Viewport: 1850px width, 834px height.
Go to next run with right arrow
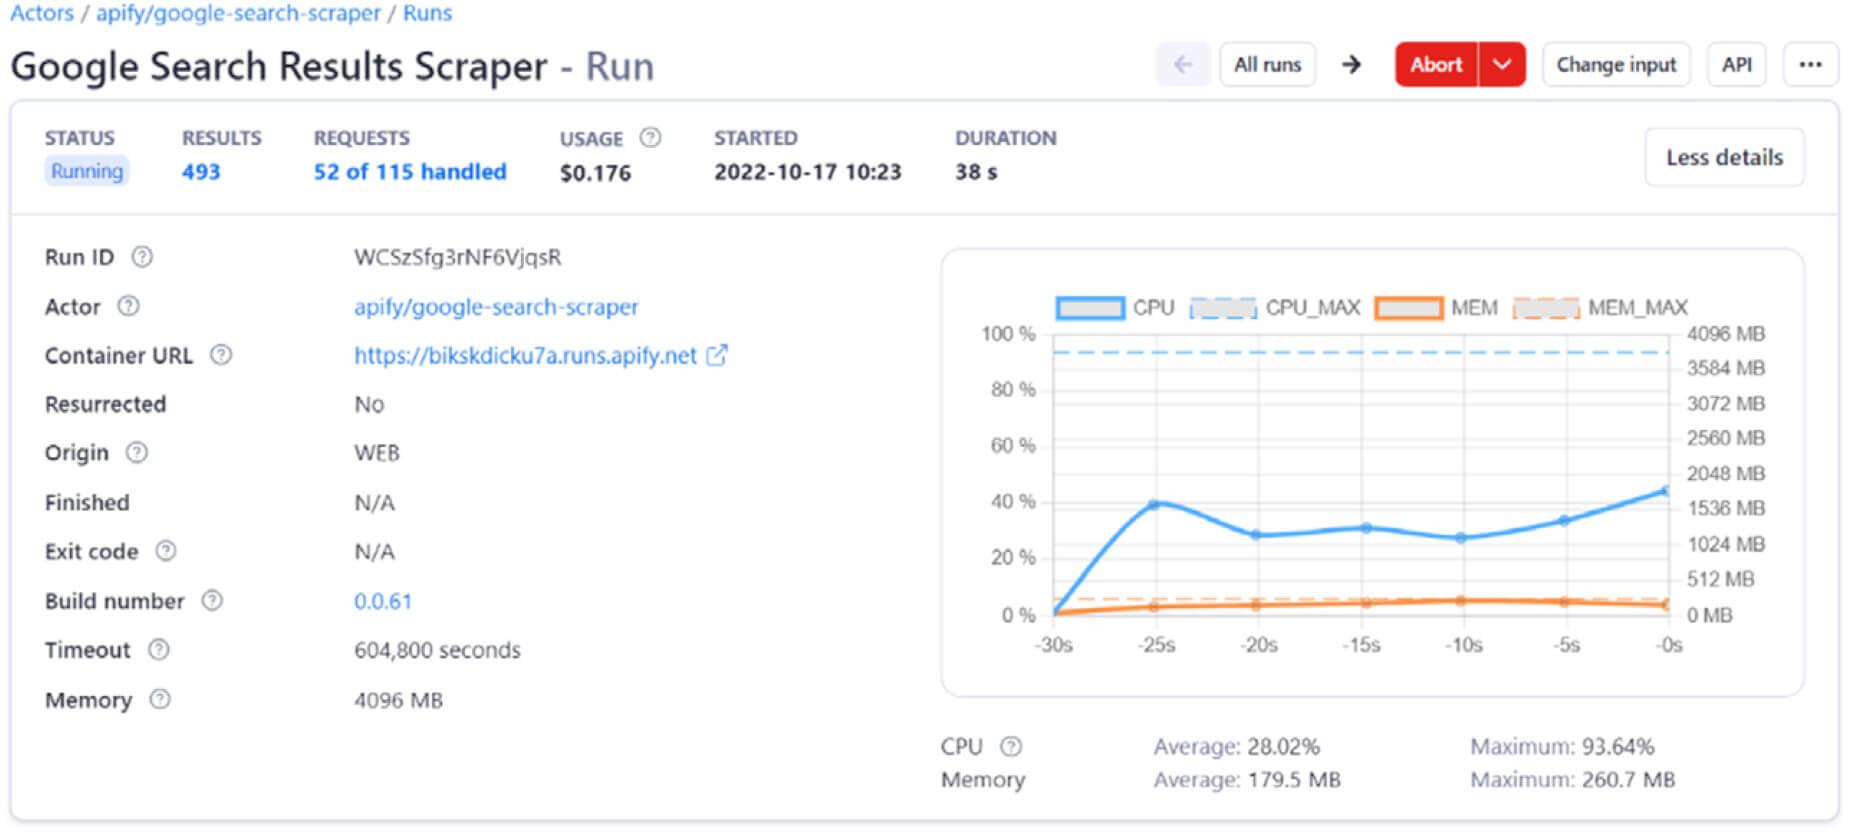tap(1352, 65)
